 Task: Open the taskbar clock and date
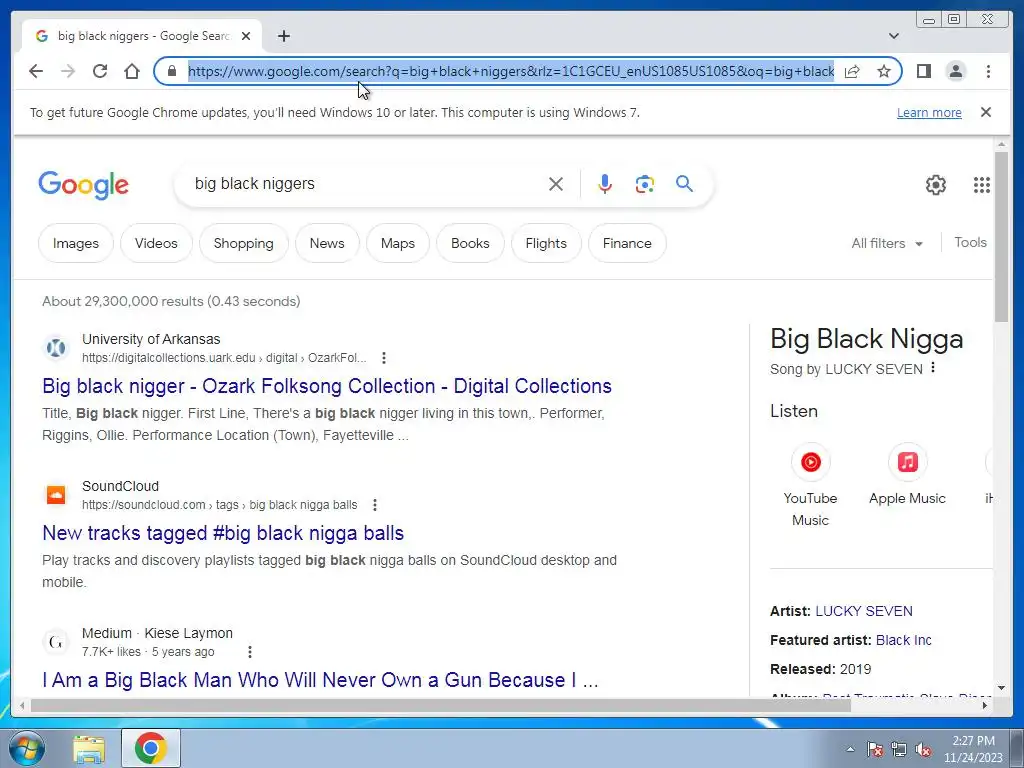(973, 749)
